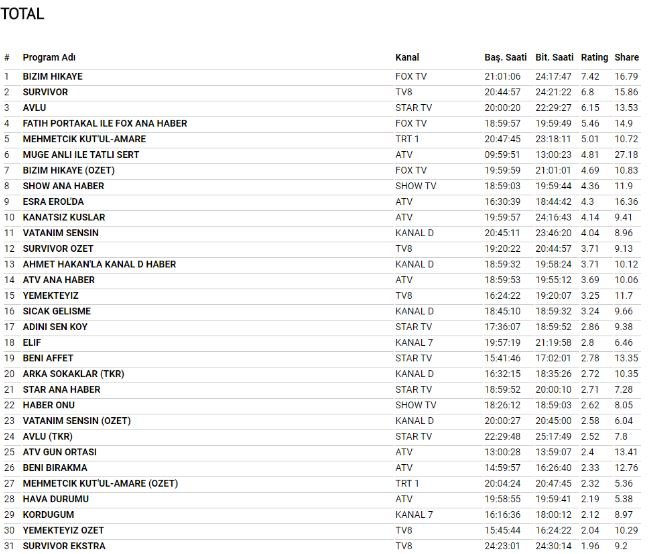Click the 16.79 share value
Image resolution: width=652 pixels, height=554 pixels.
[626, 77]
